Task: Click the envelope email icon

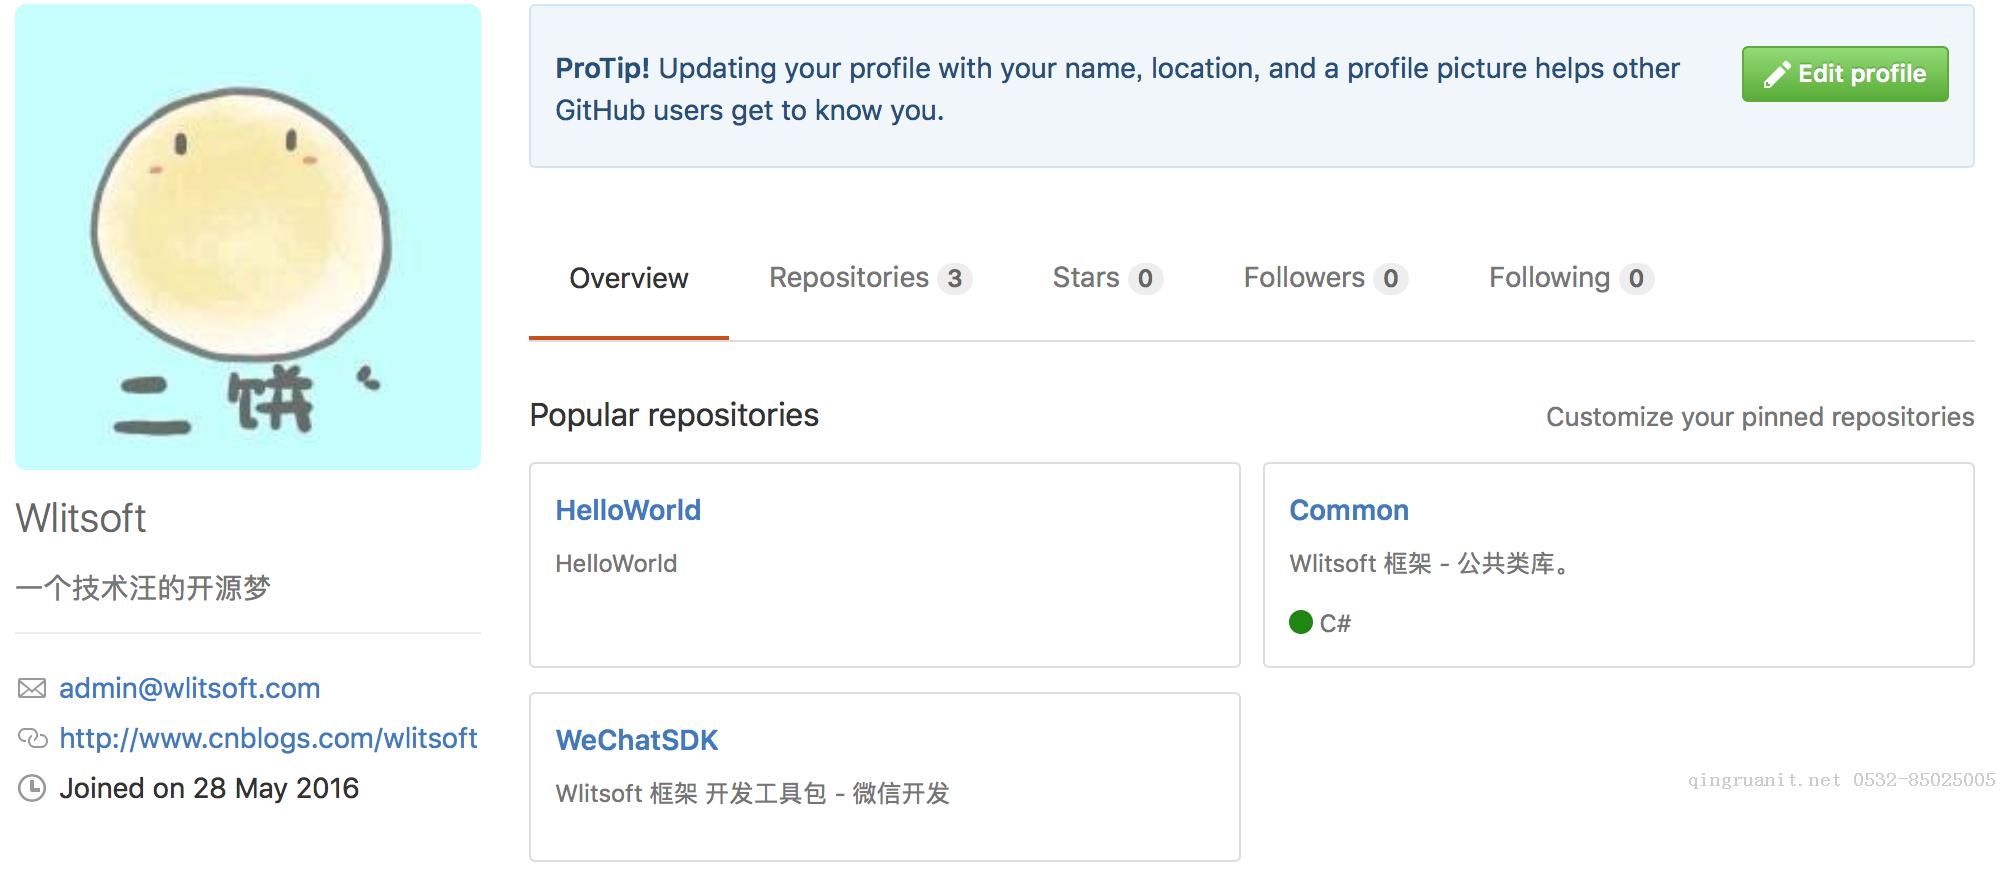Action: pos(32,689)
